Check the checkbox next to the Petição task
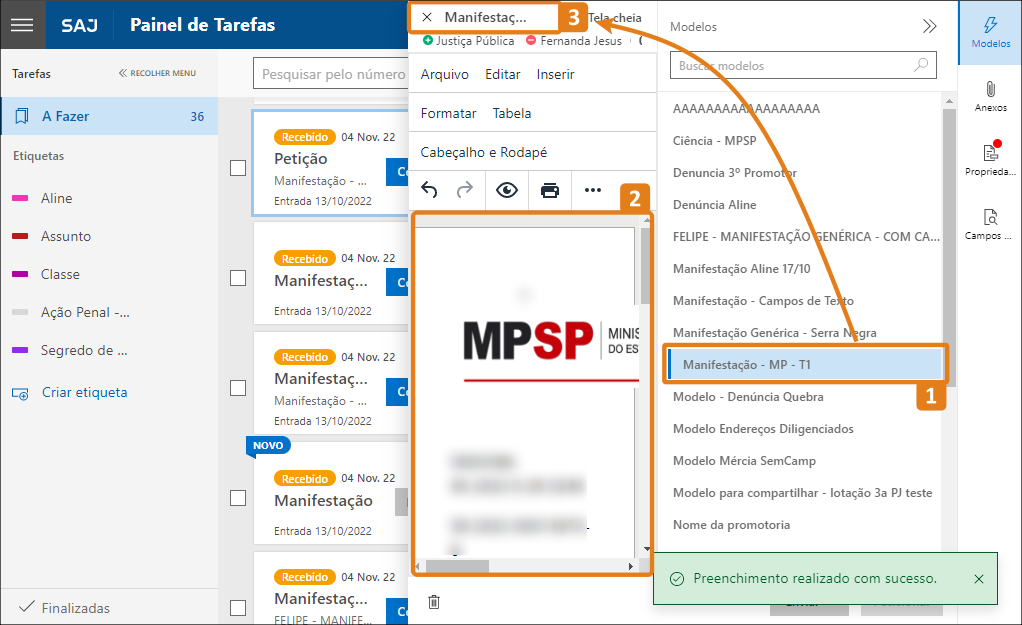 237,166
